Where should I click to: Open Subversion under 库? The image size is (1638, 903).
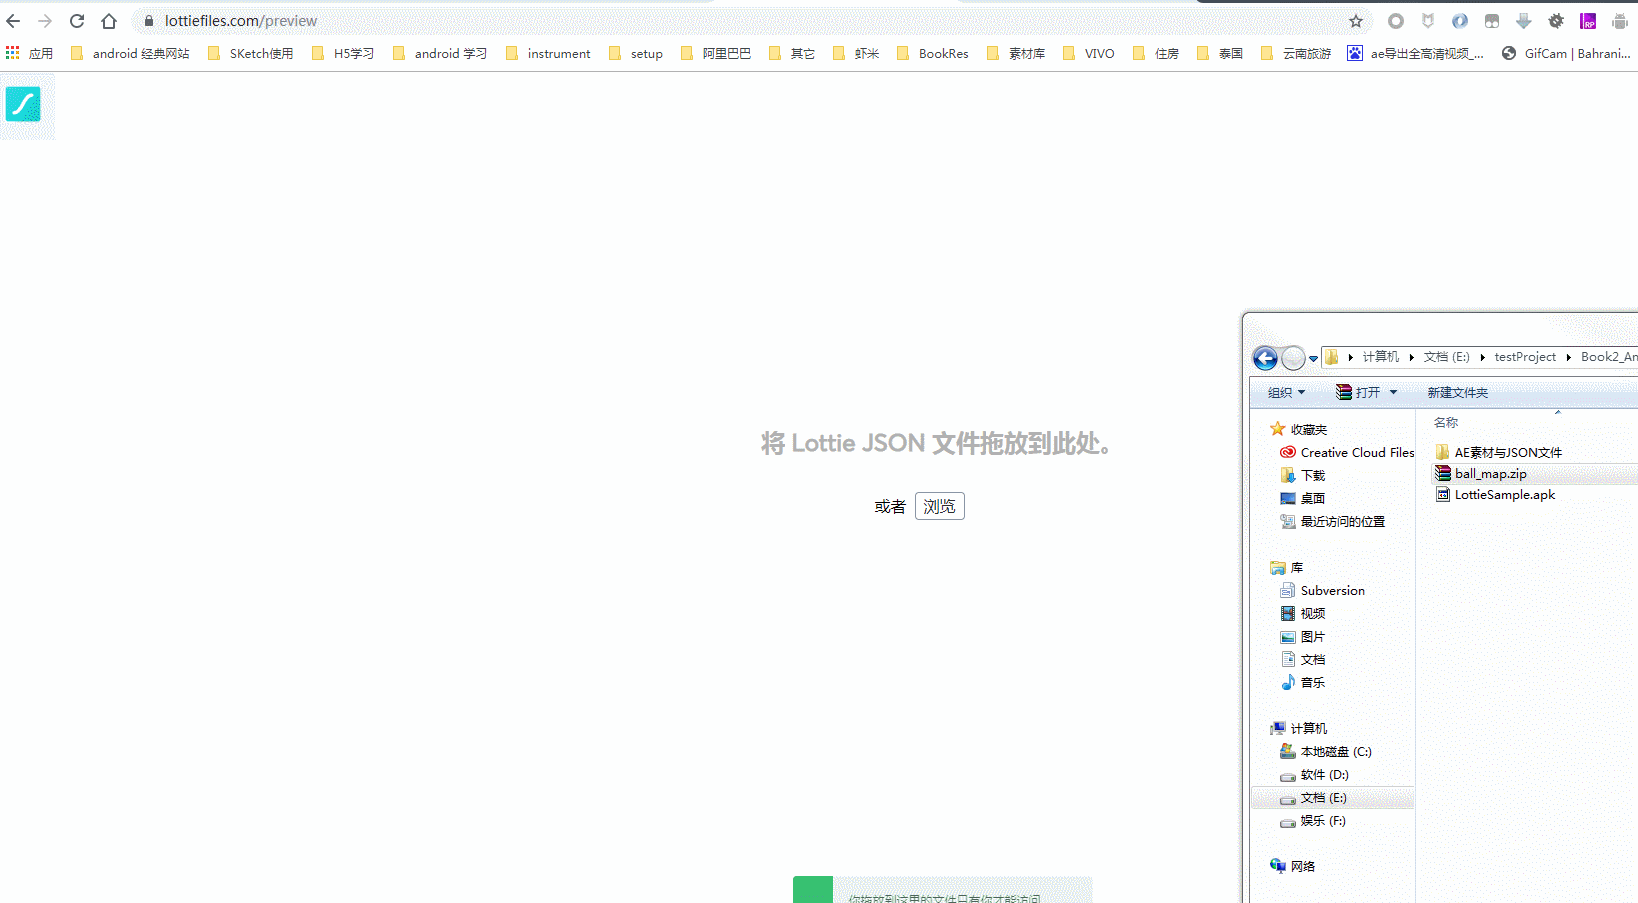1322,590
